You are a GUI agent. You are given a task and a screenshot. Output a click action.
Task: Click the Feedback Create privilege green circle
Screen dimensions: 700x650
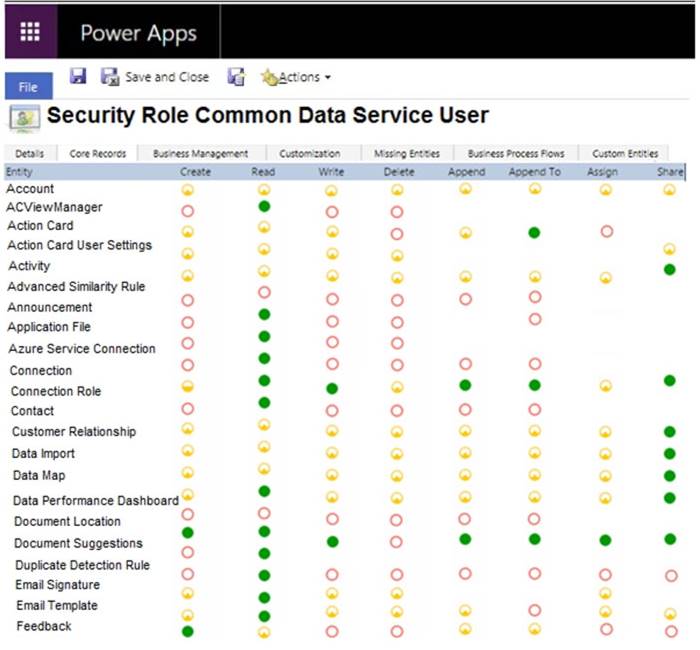tap(187, 631)
